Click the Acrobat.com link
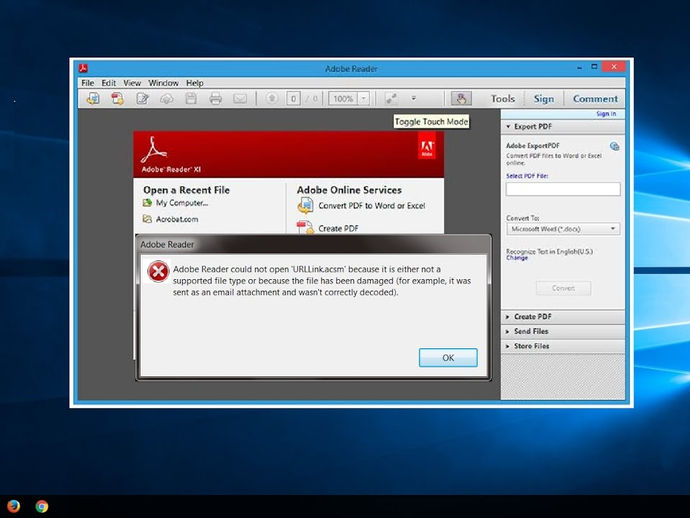Viewport: 690px width, 518px height. [177, 219]
